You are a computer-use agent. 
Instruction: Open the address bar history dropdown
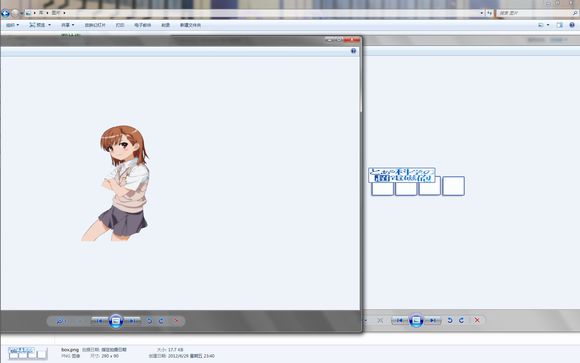[482, 13]
